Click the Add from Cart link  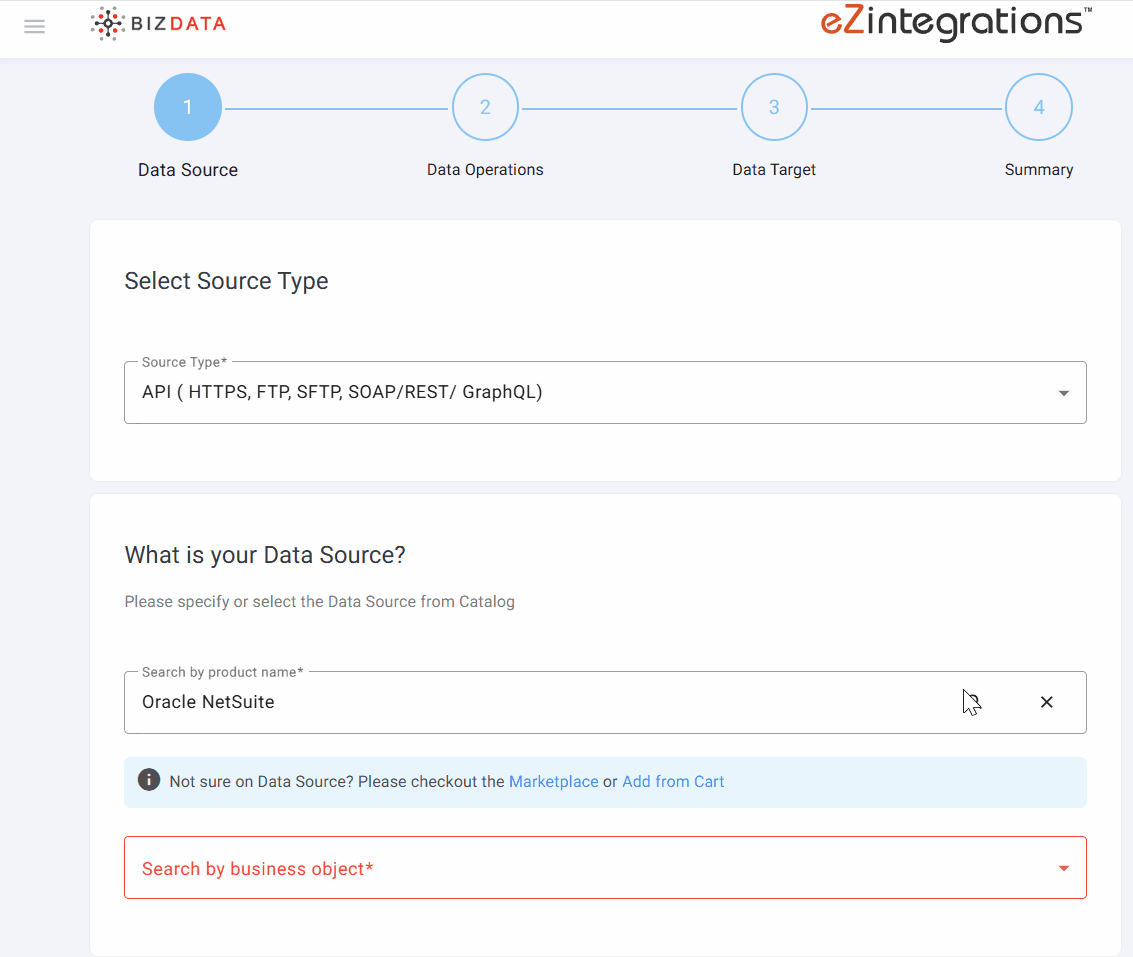click(x=673, y=782)
